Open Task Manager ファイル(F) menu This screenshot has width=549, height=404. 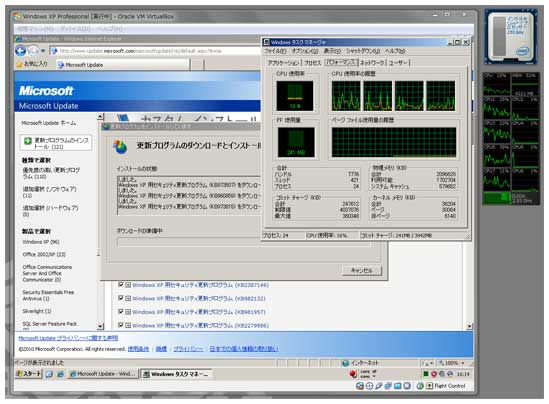(275, 51)
